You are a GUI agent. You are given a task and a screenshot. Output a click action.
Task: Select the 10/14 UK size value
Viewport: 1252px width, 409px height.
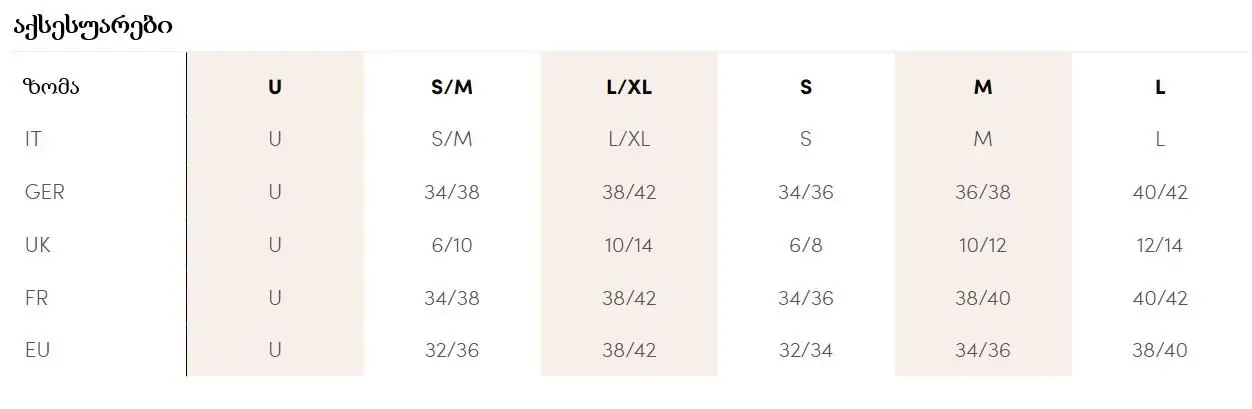(629, 245)
